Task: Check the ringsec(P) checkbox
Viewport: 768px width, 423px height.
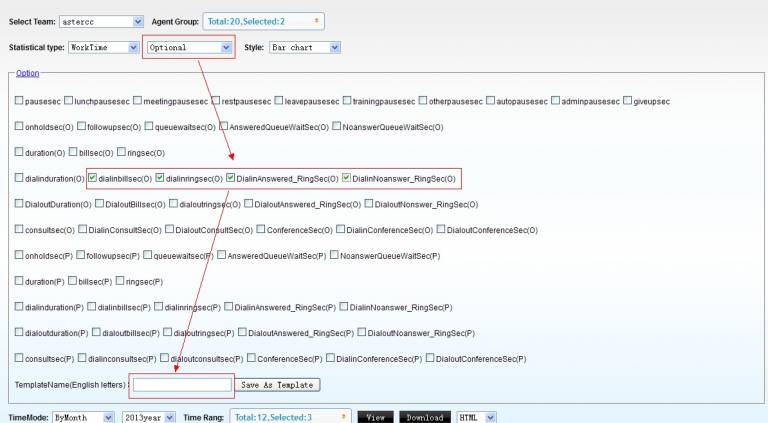Action: [x=120, y=281]
